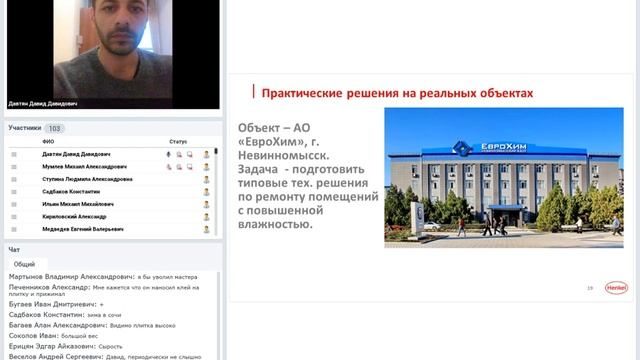Click the Участники panel header
The height and width of the screenshot is (360, 640).
pos(25,128)
